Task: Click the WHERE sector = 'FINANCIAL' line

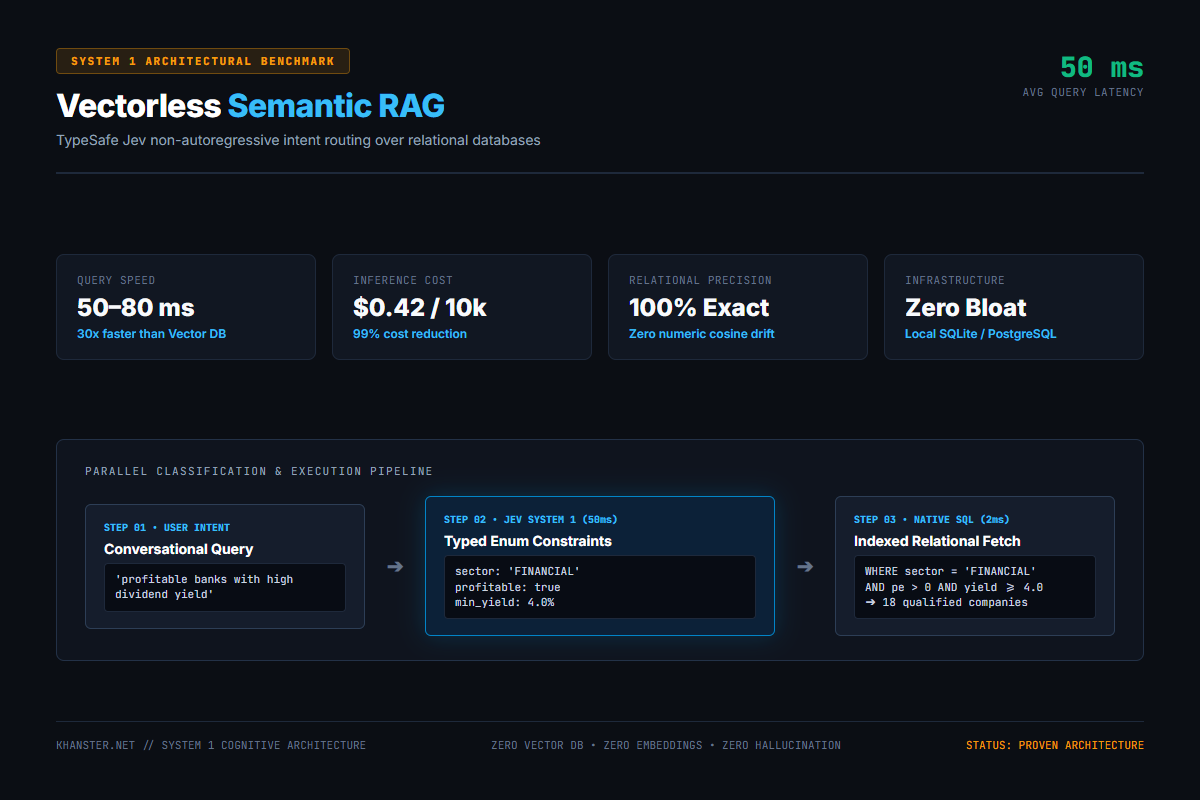Action: pos(950,571)
